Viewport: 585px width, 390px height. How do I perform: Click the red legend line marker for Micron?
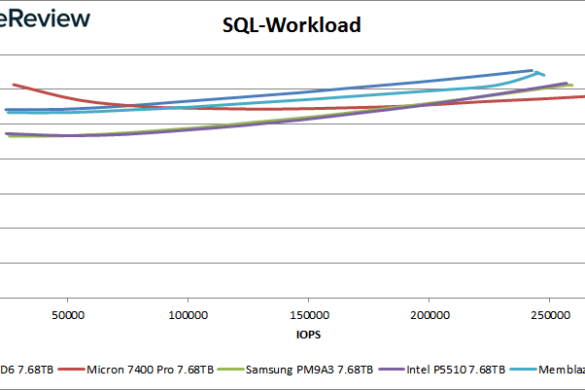pyautogui.click(x=72, y=369)
